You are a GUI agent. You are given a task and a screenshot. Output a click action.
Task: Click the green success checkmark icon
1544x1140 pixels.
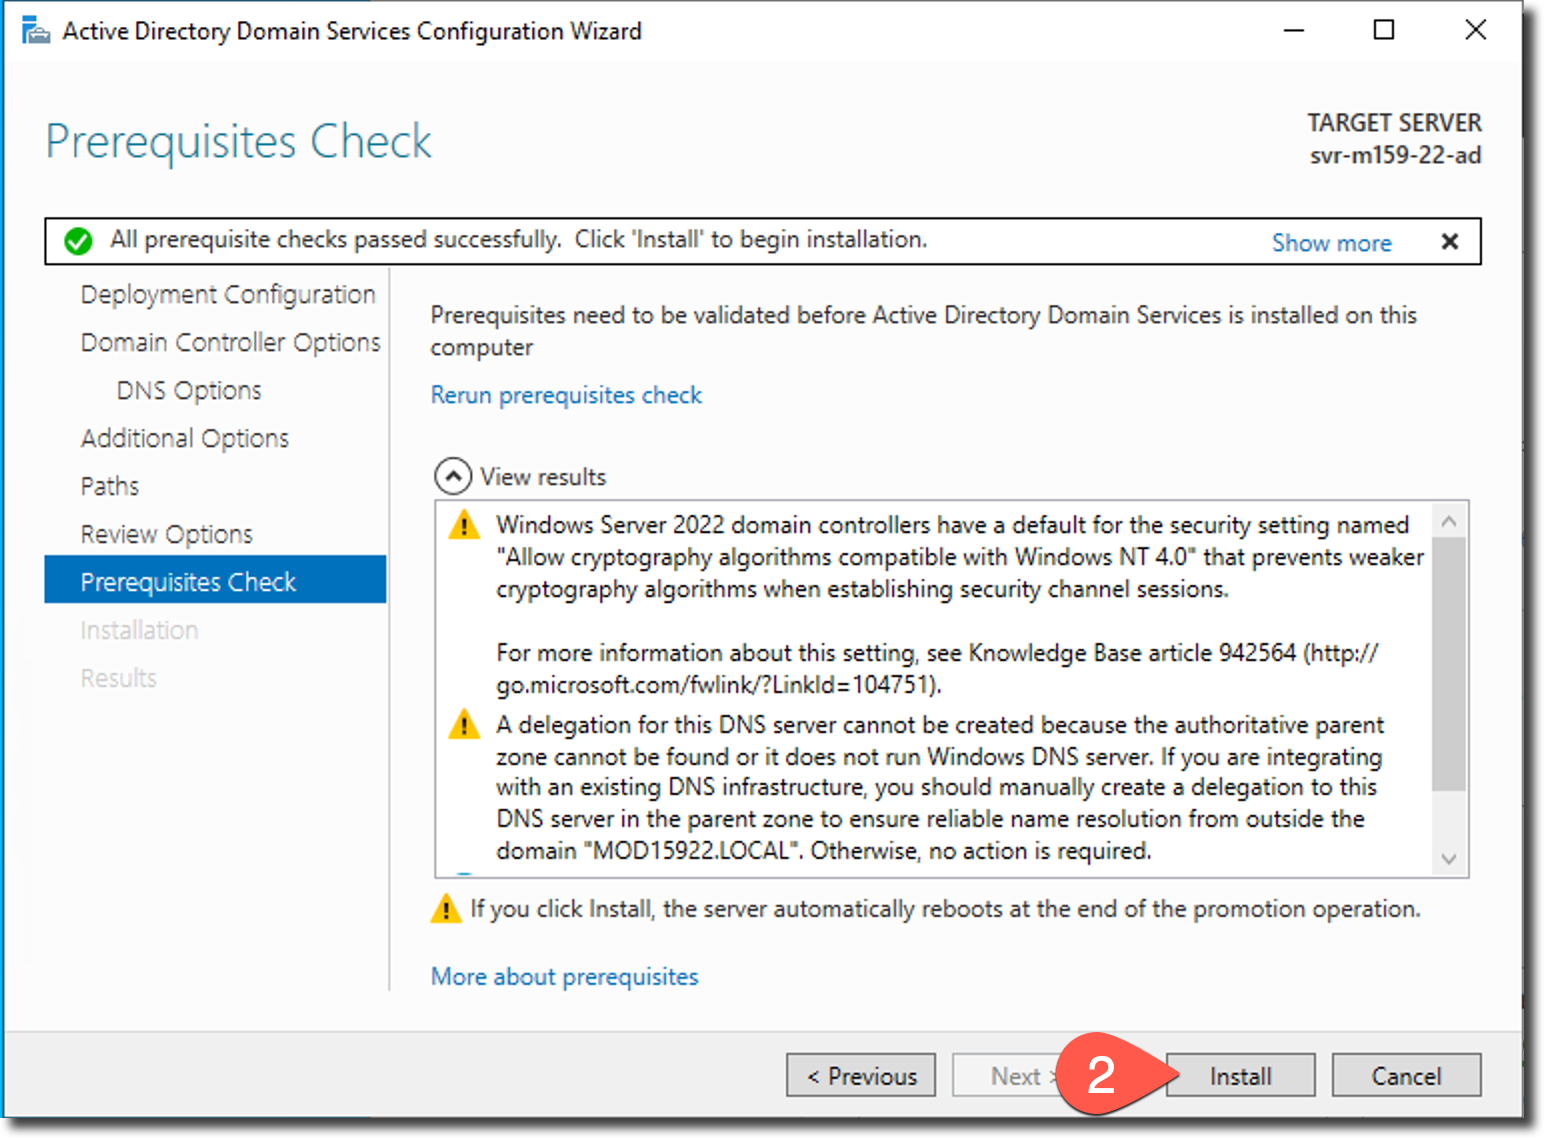click(78, 241)
